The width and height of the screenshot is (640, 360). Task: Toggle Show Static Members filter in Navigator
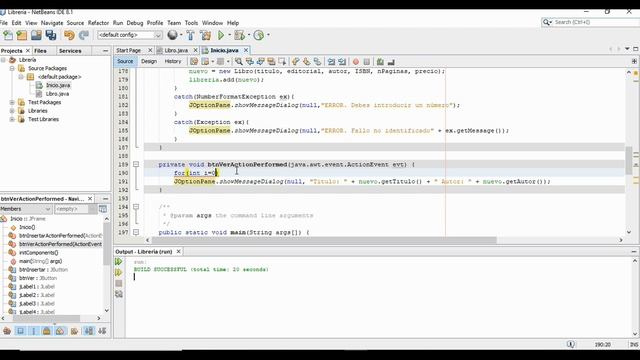34,331
